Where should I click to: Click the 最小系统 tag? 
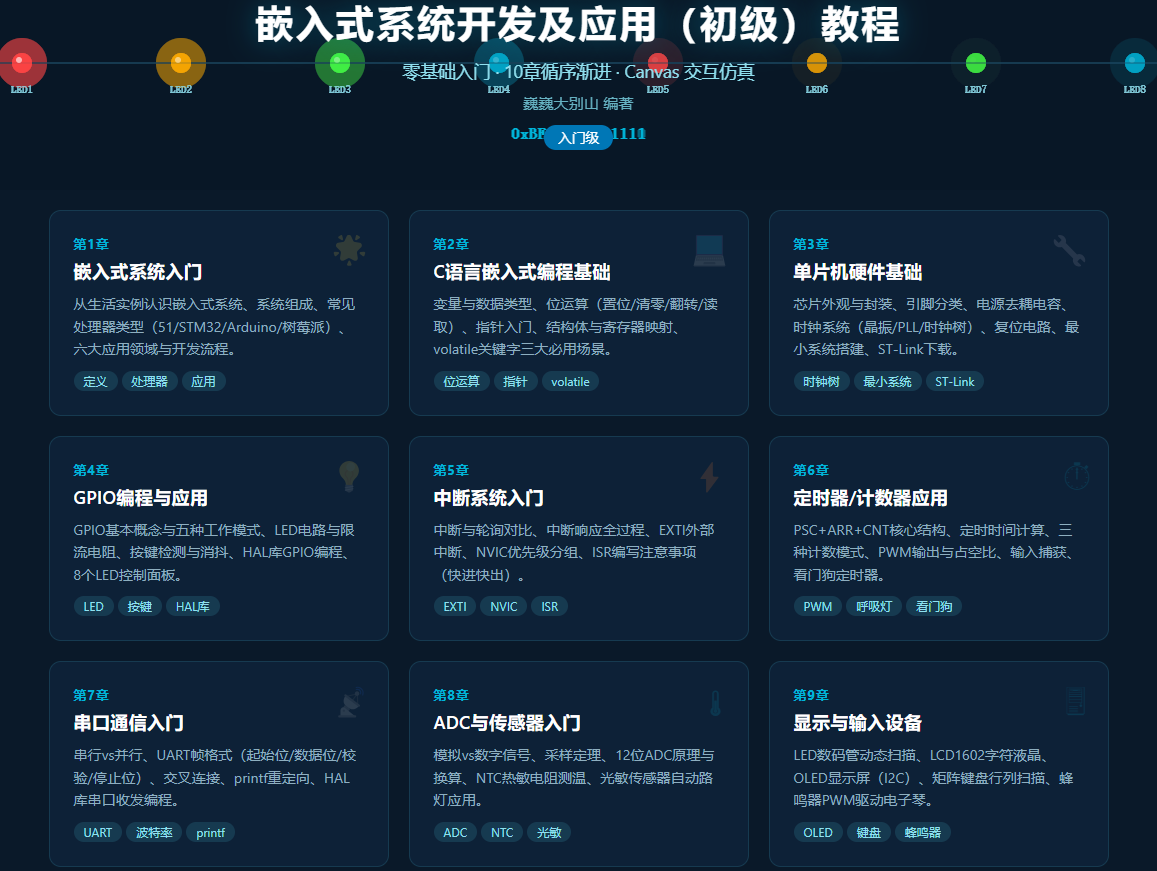click(888, 382)
